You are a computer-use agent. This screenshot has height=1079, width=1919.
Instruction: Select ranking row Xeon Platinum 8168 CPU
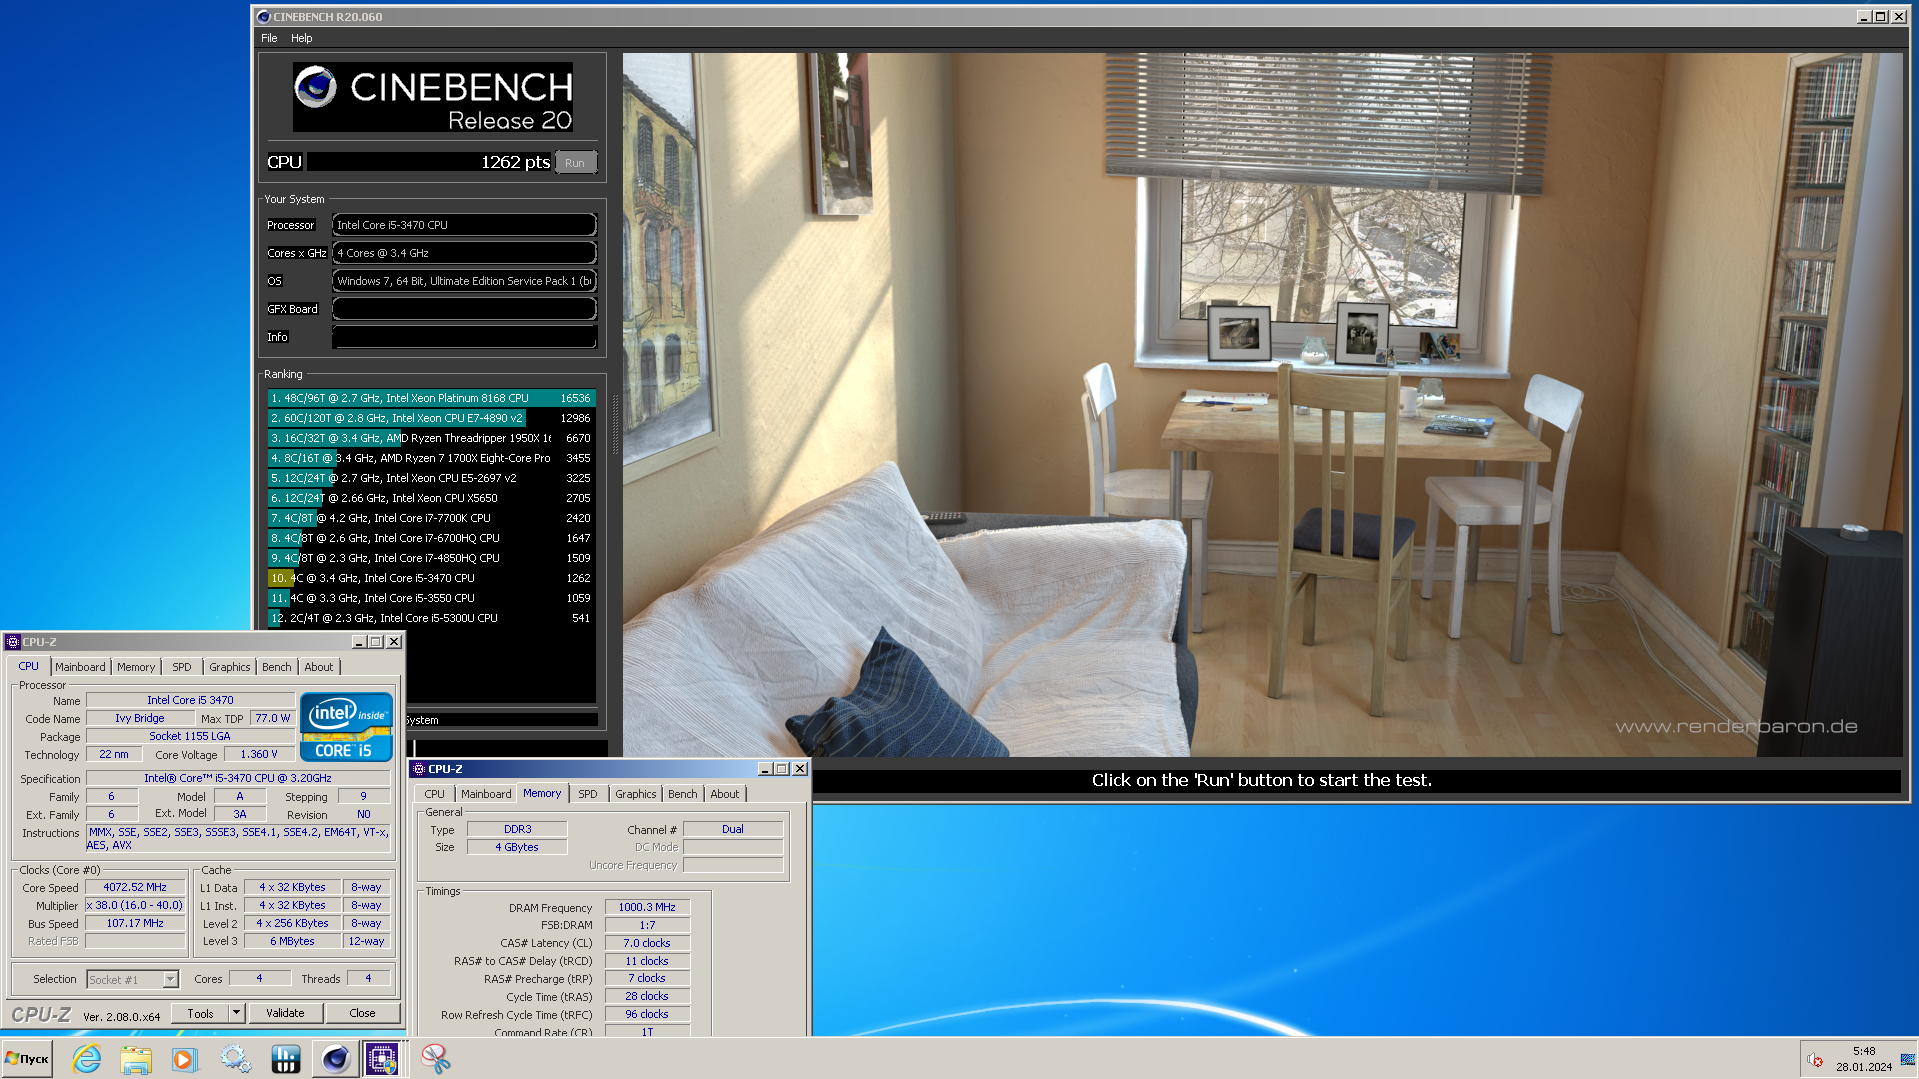point(431,398)
